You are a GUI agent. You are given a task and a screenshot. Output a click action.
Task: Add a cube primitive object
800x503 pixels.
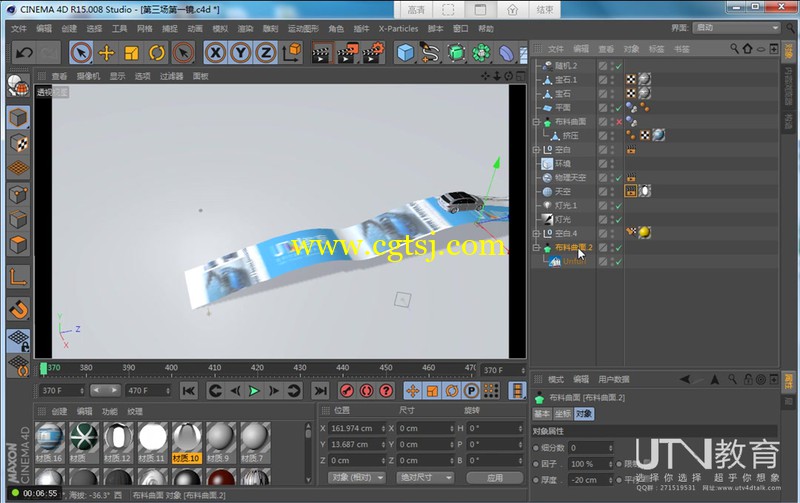(405, 53)
